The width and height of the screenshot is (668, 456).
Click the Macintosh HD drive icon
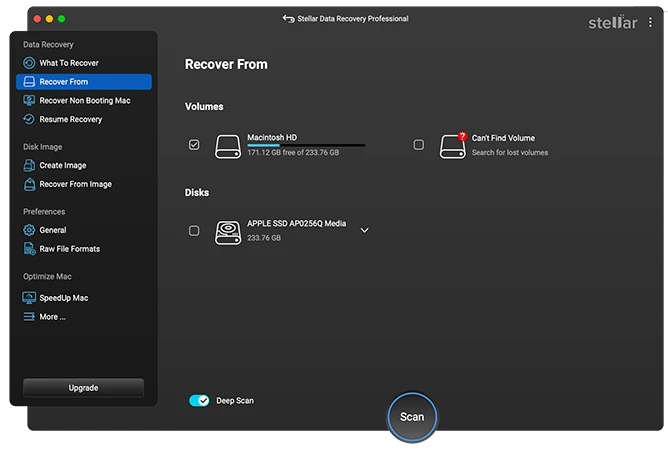[228, 147]
